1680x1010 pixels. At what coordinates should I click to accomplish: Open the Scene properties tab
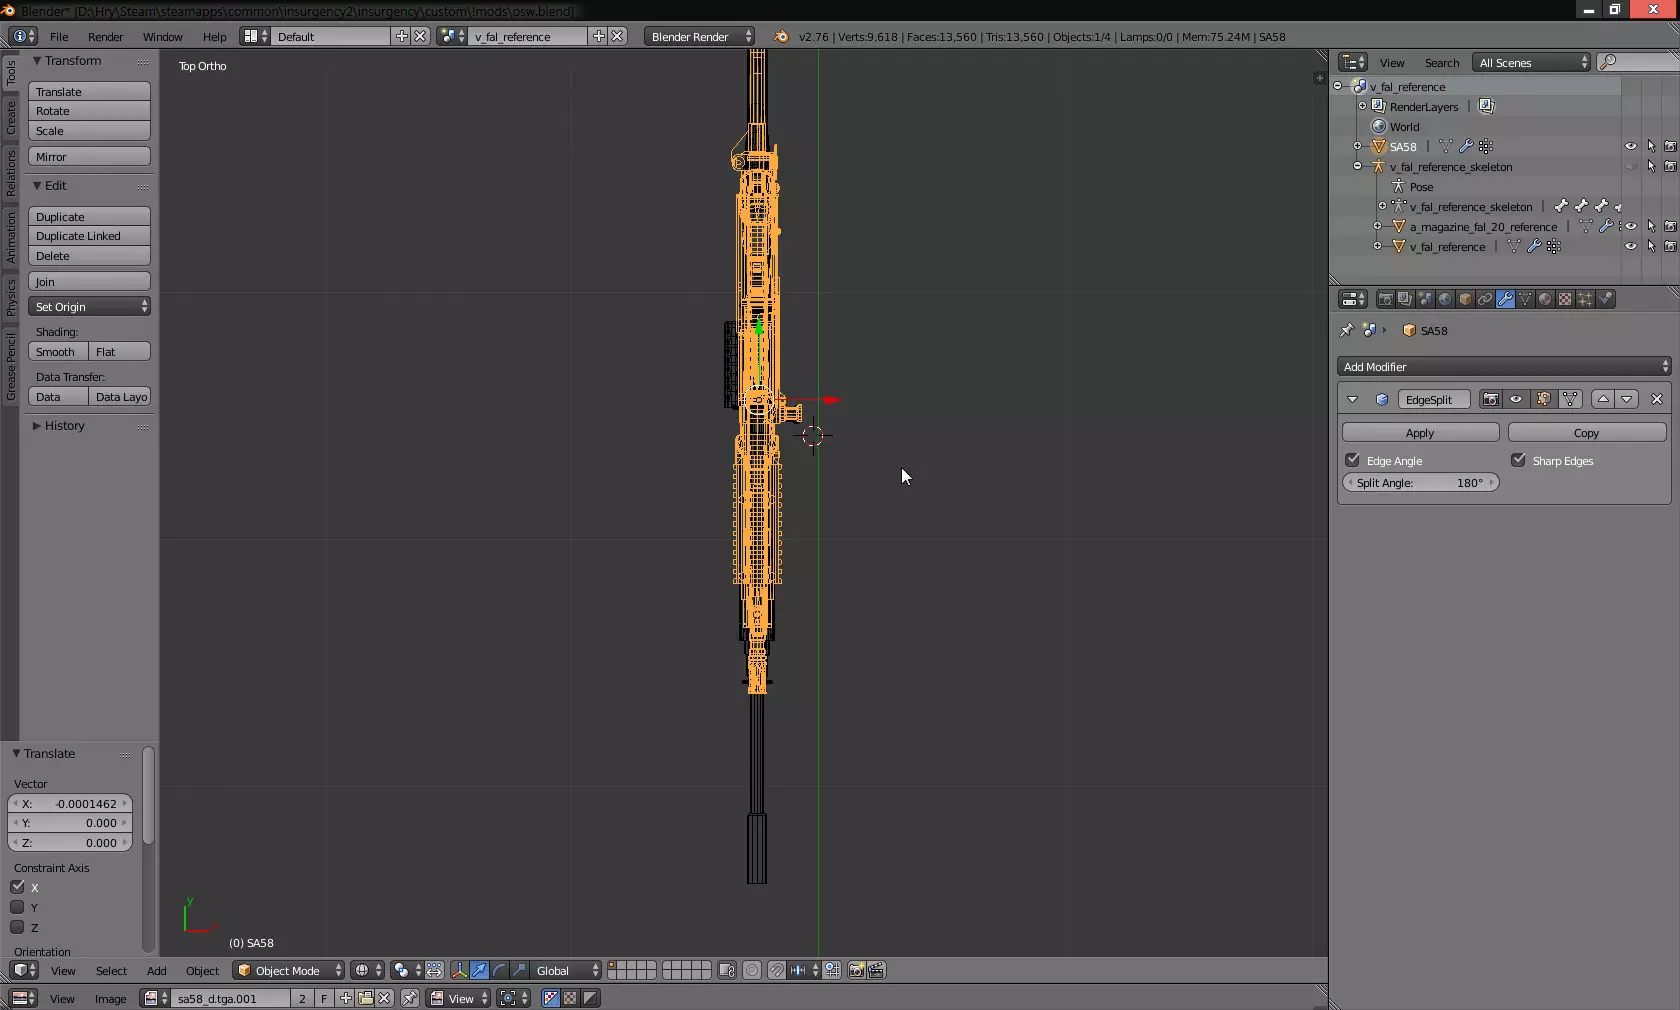[1425, 299]
